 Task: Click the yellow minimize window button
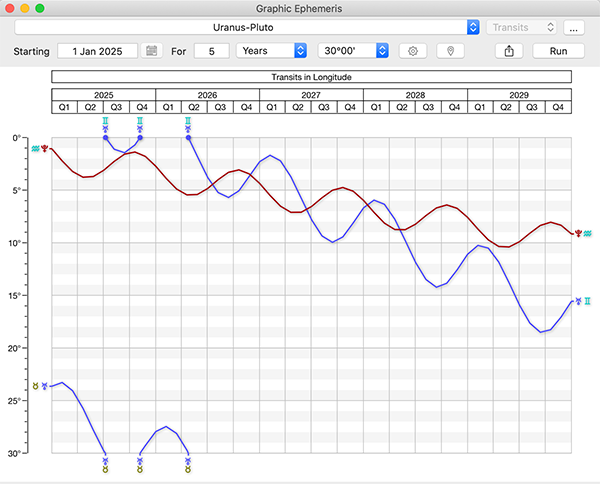(x=25, y=8)
